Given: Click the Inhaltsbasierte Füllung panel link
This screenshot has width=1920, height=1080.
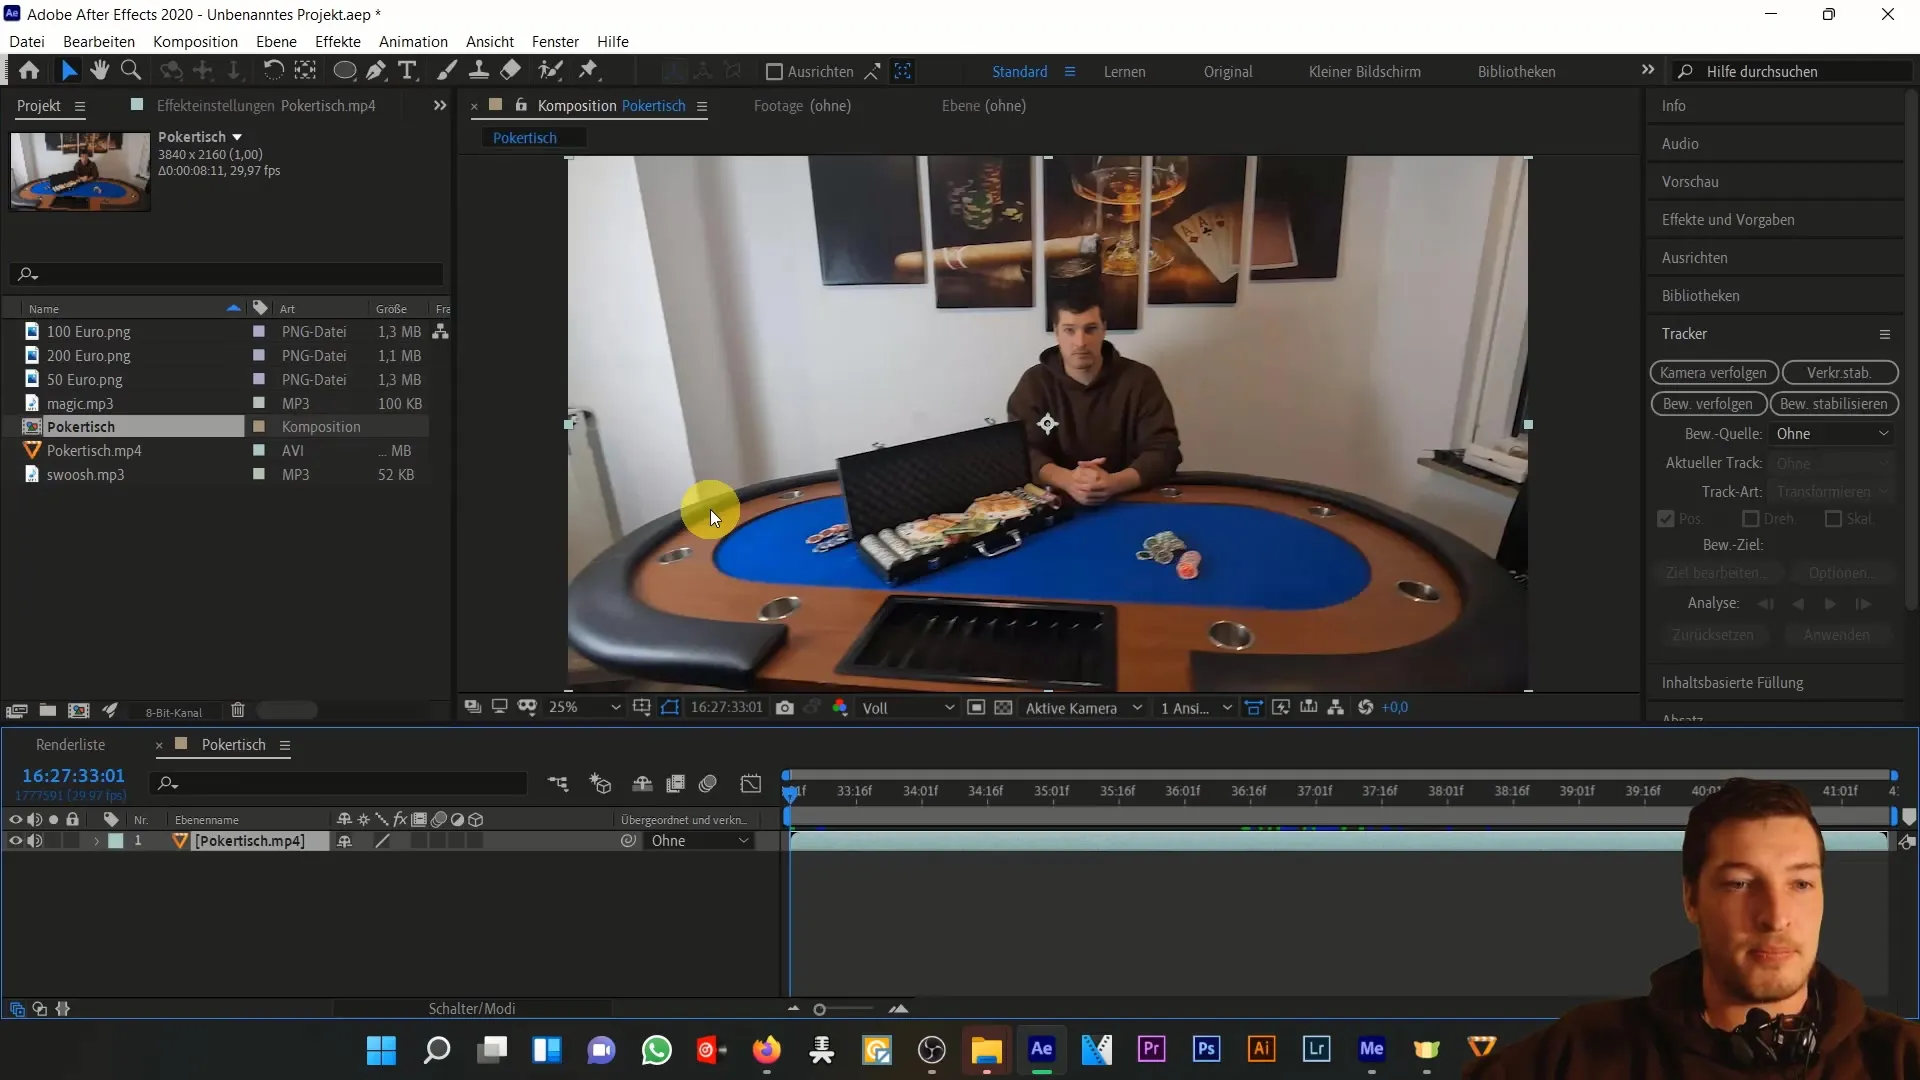Looking at the screenshot, I should (x=1731, y=682).
